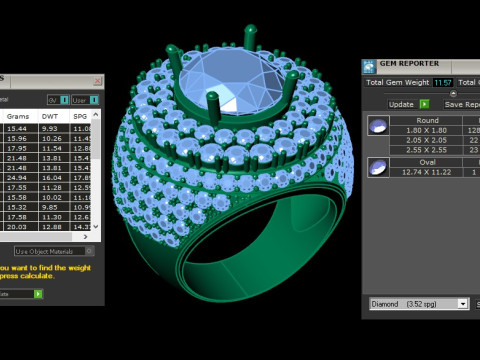480x360 pixels.
Task: Click the 15.96 grams cell
Action: (x=20, y=138)
